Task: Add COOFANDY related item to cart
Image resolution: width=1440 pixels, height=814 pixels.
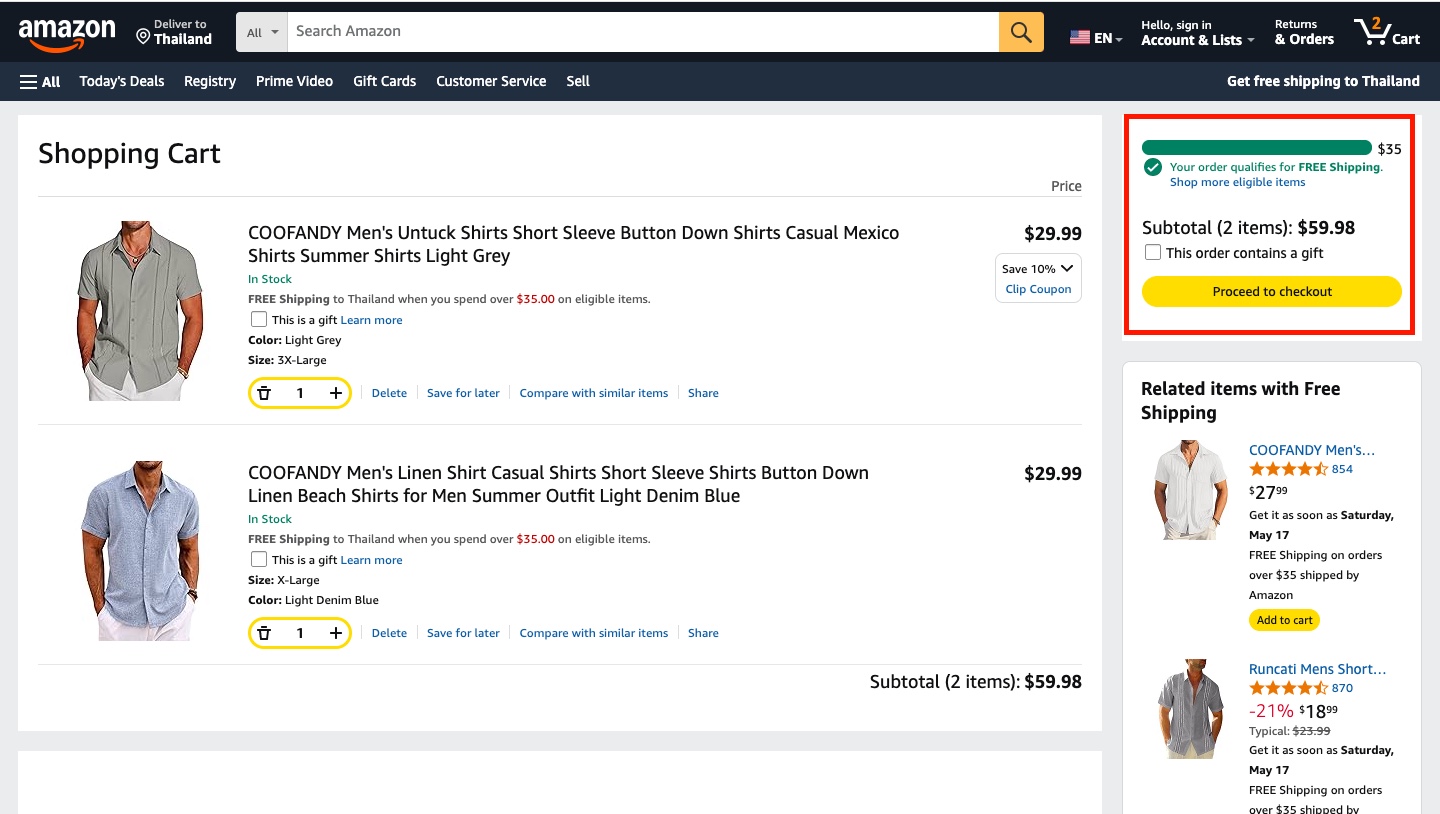Action: (x=1284, y=620)
